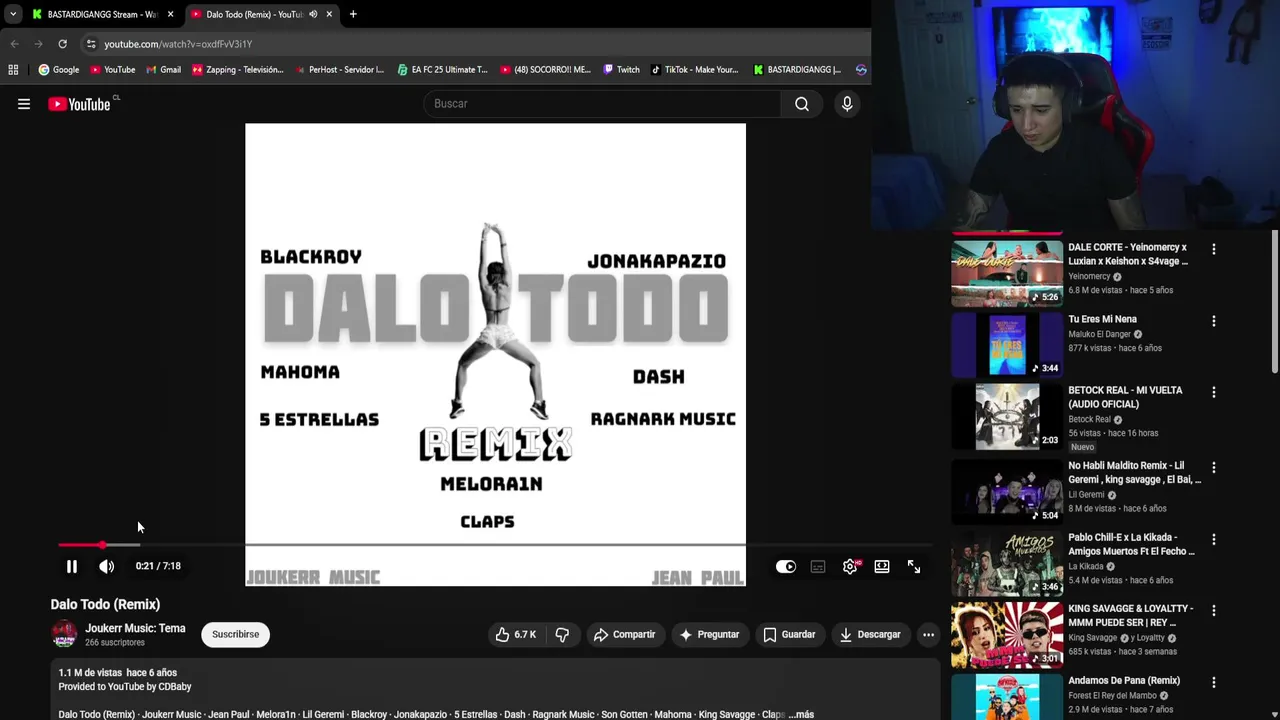Go to the YouTube home logo
This screenshot has height=720, width=1280.
(79, 104)
